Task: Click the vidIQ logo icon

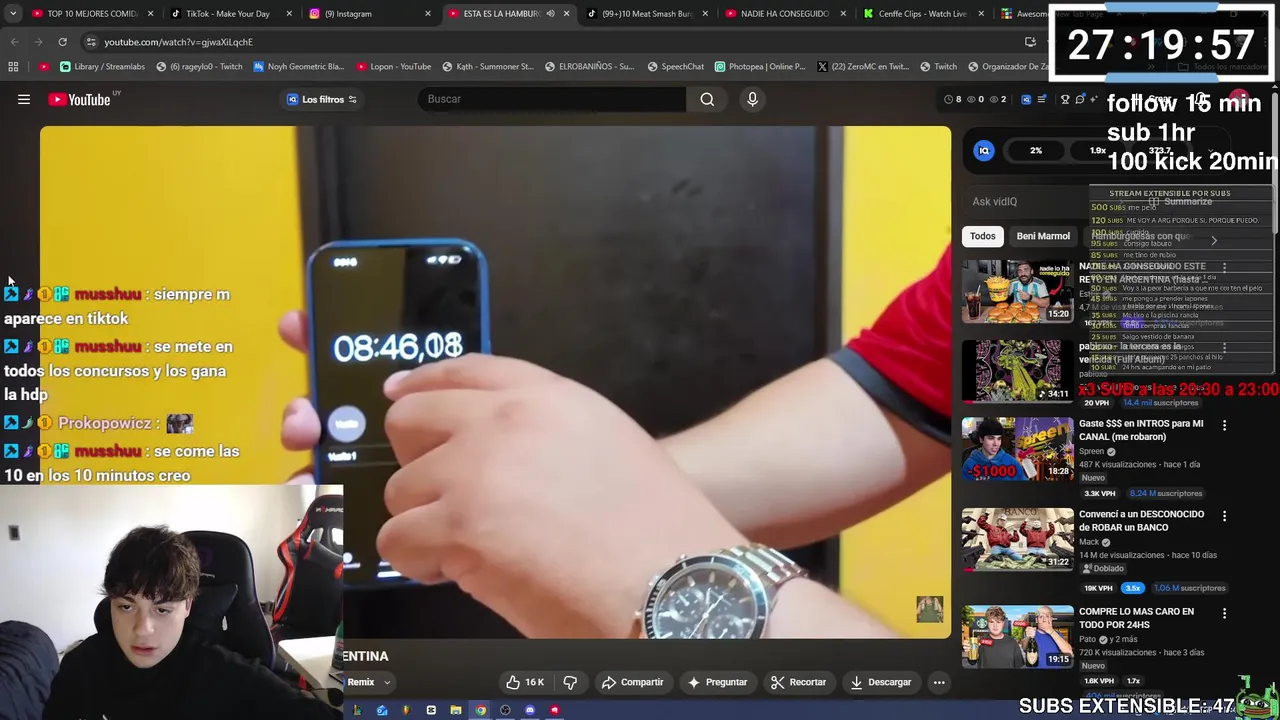Action: click(984, 151)
